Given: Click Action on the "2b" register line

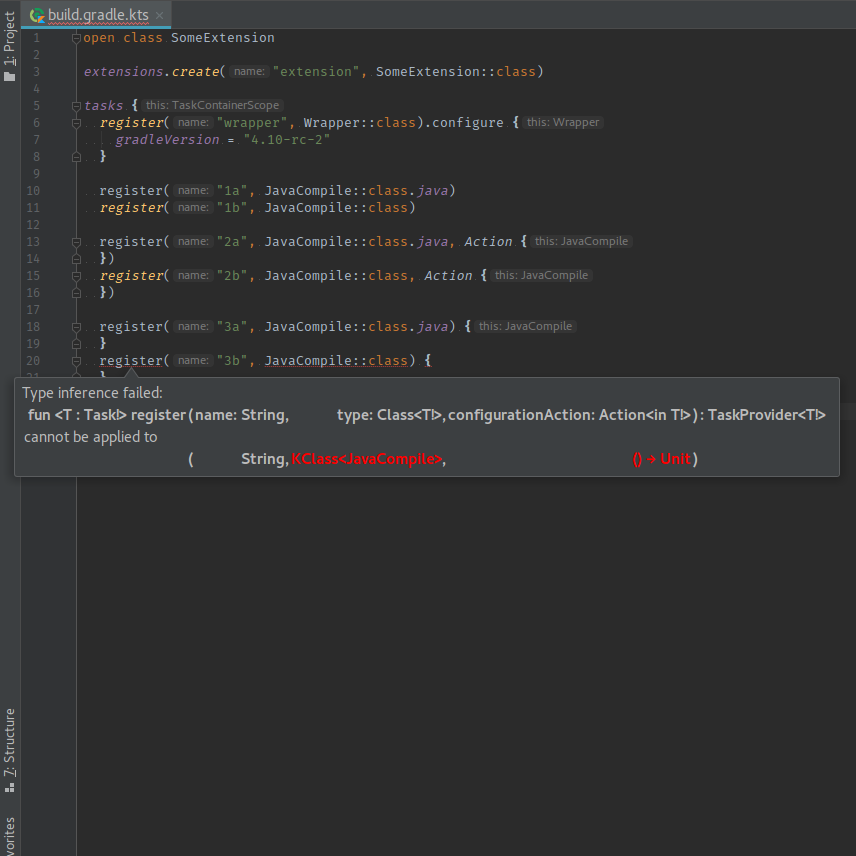Looking at the screenshot, I should click(449, 275).
